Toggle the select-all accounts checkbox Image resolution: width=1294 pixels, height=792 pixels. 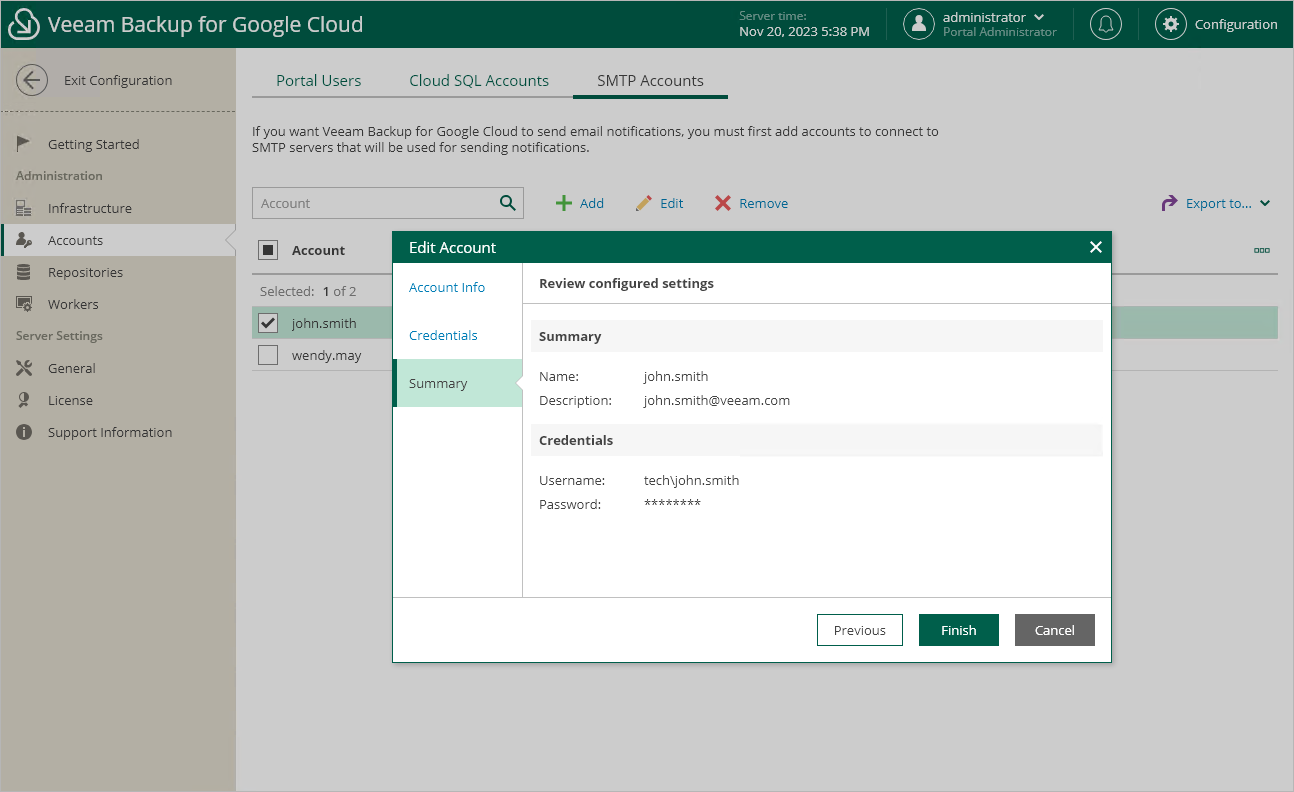click(x=268, y=250)
